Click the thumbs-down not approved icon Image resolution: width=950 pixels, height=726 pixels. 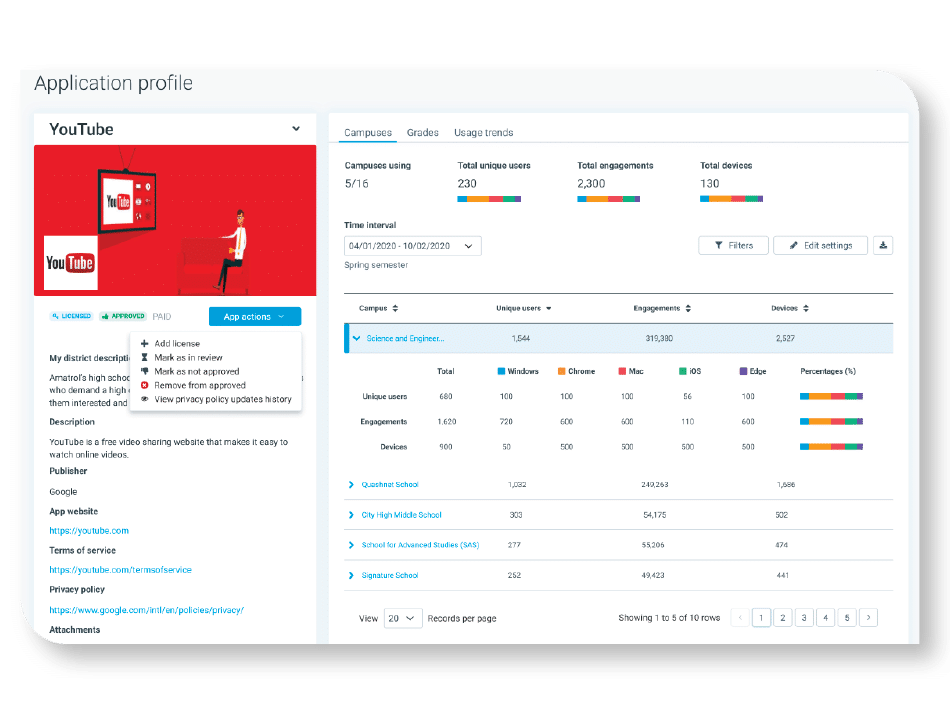[144, 371]
